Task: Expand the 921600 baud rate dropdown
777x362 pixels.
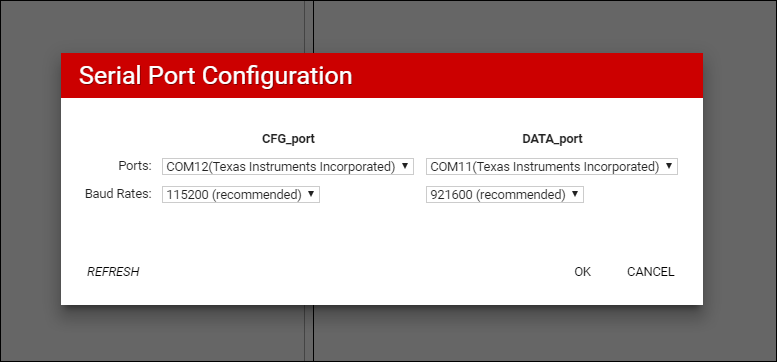Action: pyautogui.click(x=504, y=195)
